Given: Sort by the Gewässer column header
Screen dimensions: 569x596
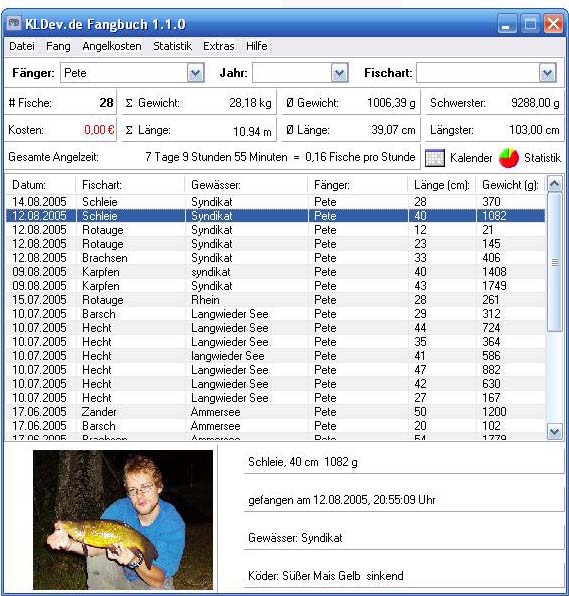Looking at the screenshot, I should click(246, 185).
